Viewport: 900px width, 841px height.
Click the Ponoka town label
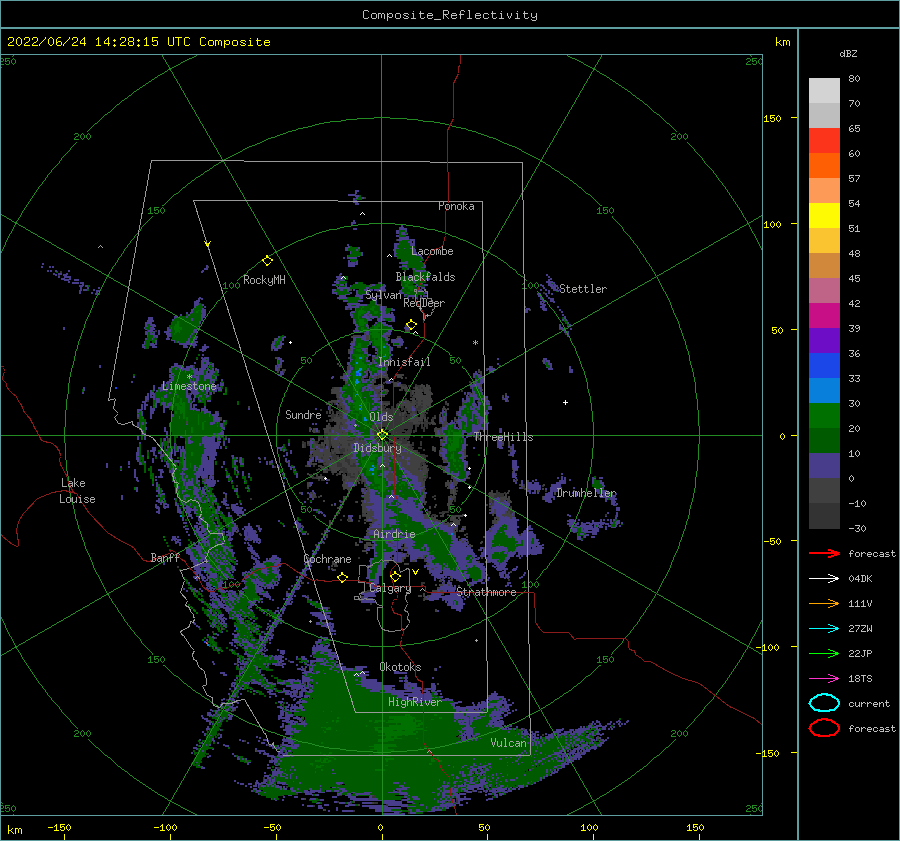tap(456, 206)
